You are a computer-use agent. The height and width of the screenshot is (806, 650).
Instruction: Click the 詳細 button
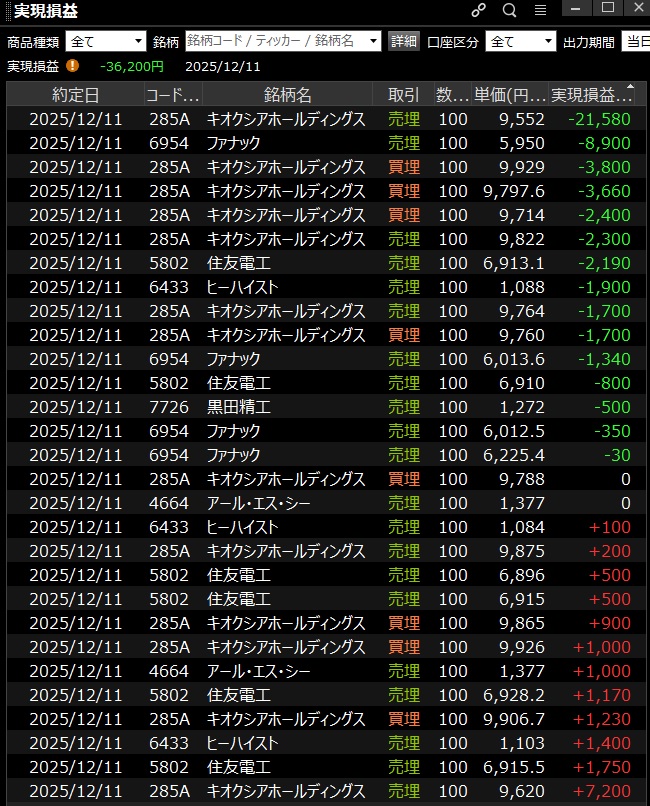(404, 41)
